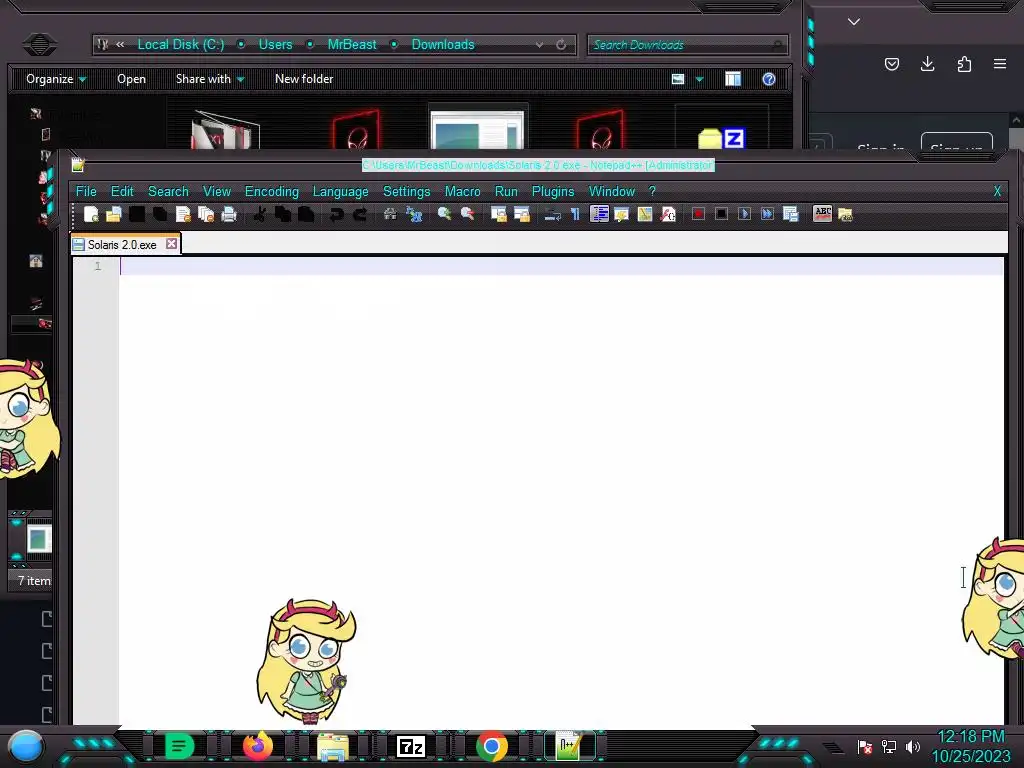Screen dimensions: 1024x768
Task: Open the Plugins menu
Action: coord(553,191)
